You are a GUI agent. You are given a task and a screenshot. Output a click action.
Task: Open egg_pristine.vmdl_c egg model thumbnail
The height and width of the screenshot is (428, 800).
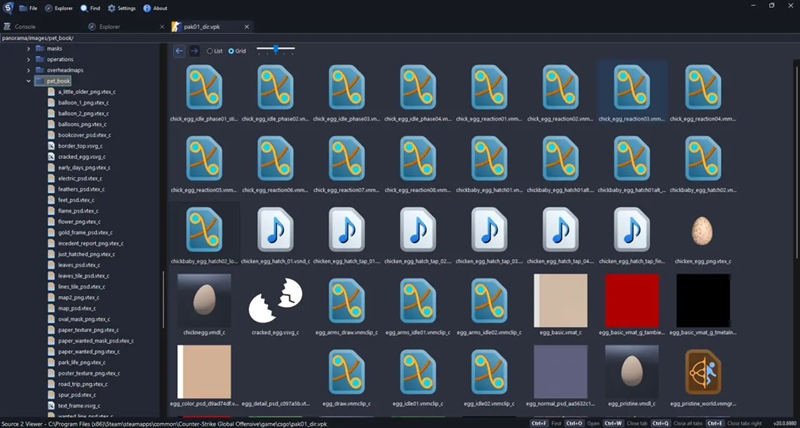click(632, 372)
